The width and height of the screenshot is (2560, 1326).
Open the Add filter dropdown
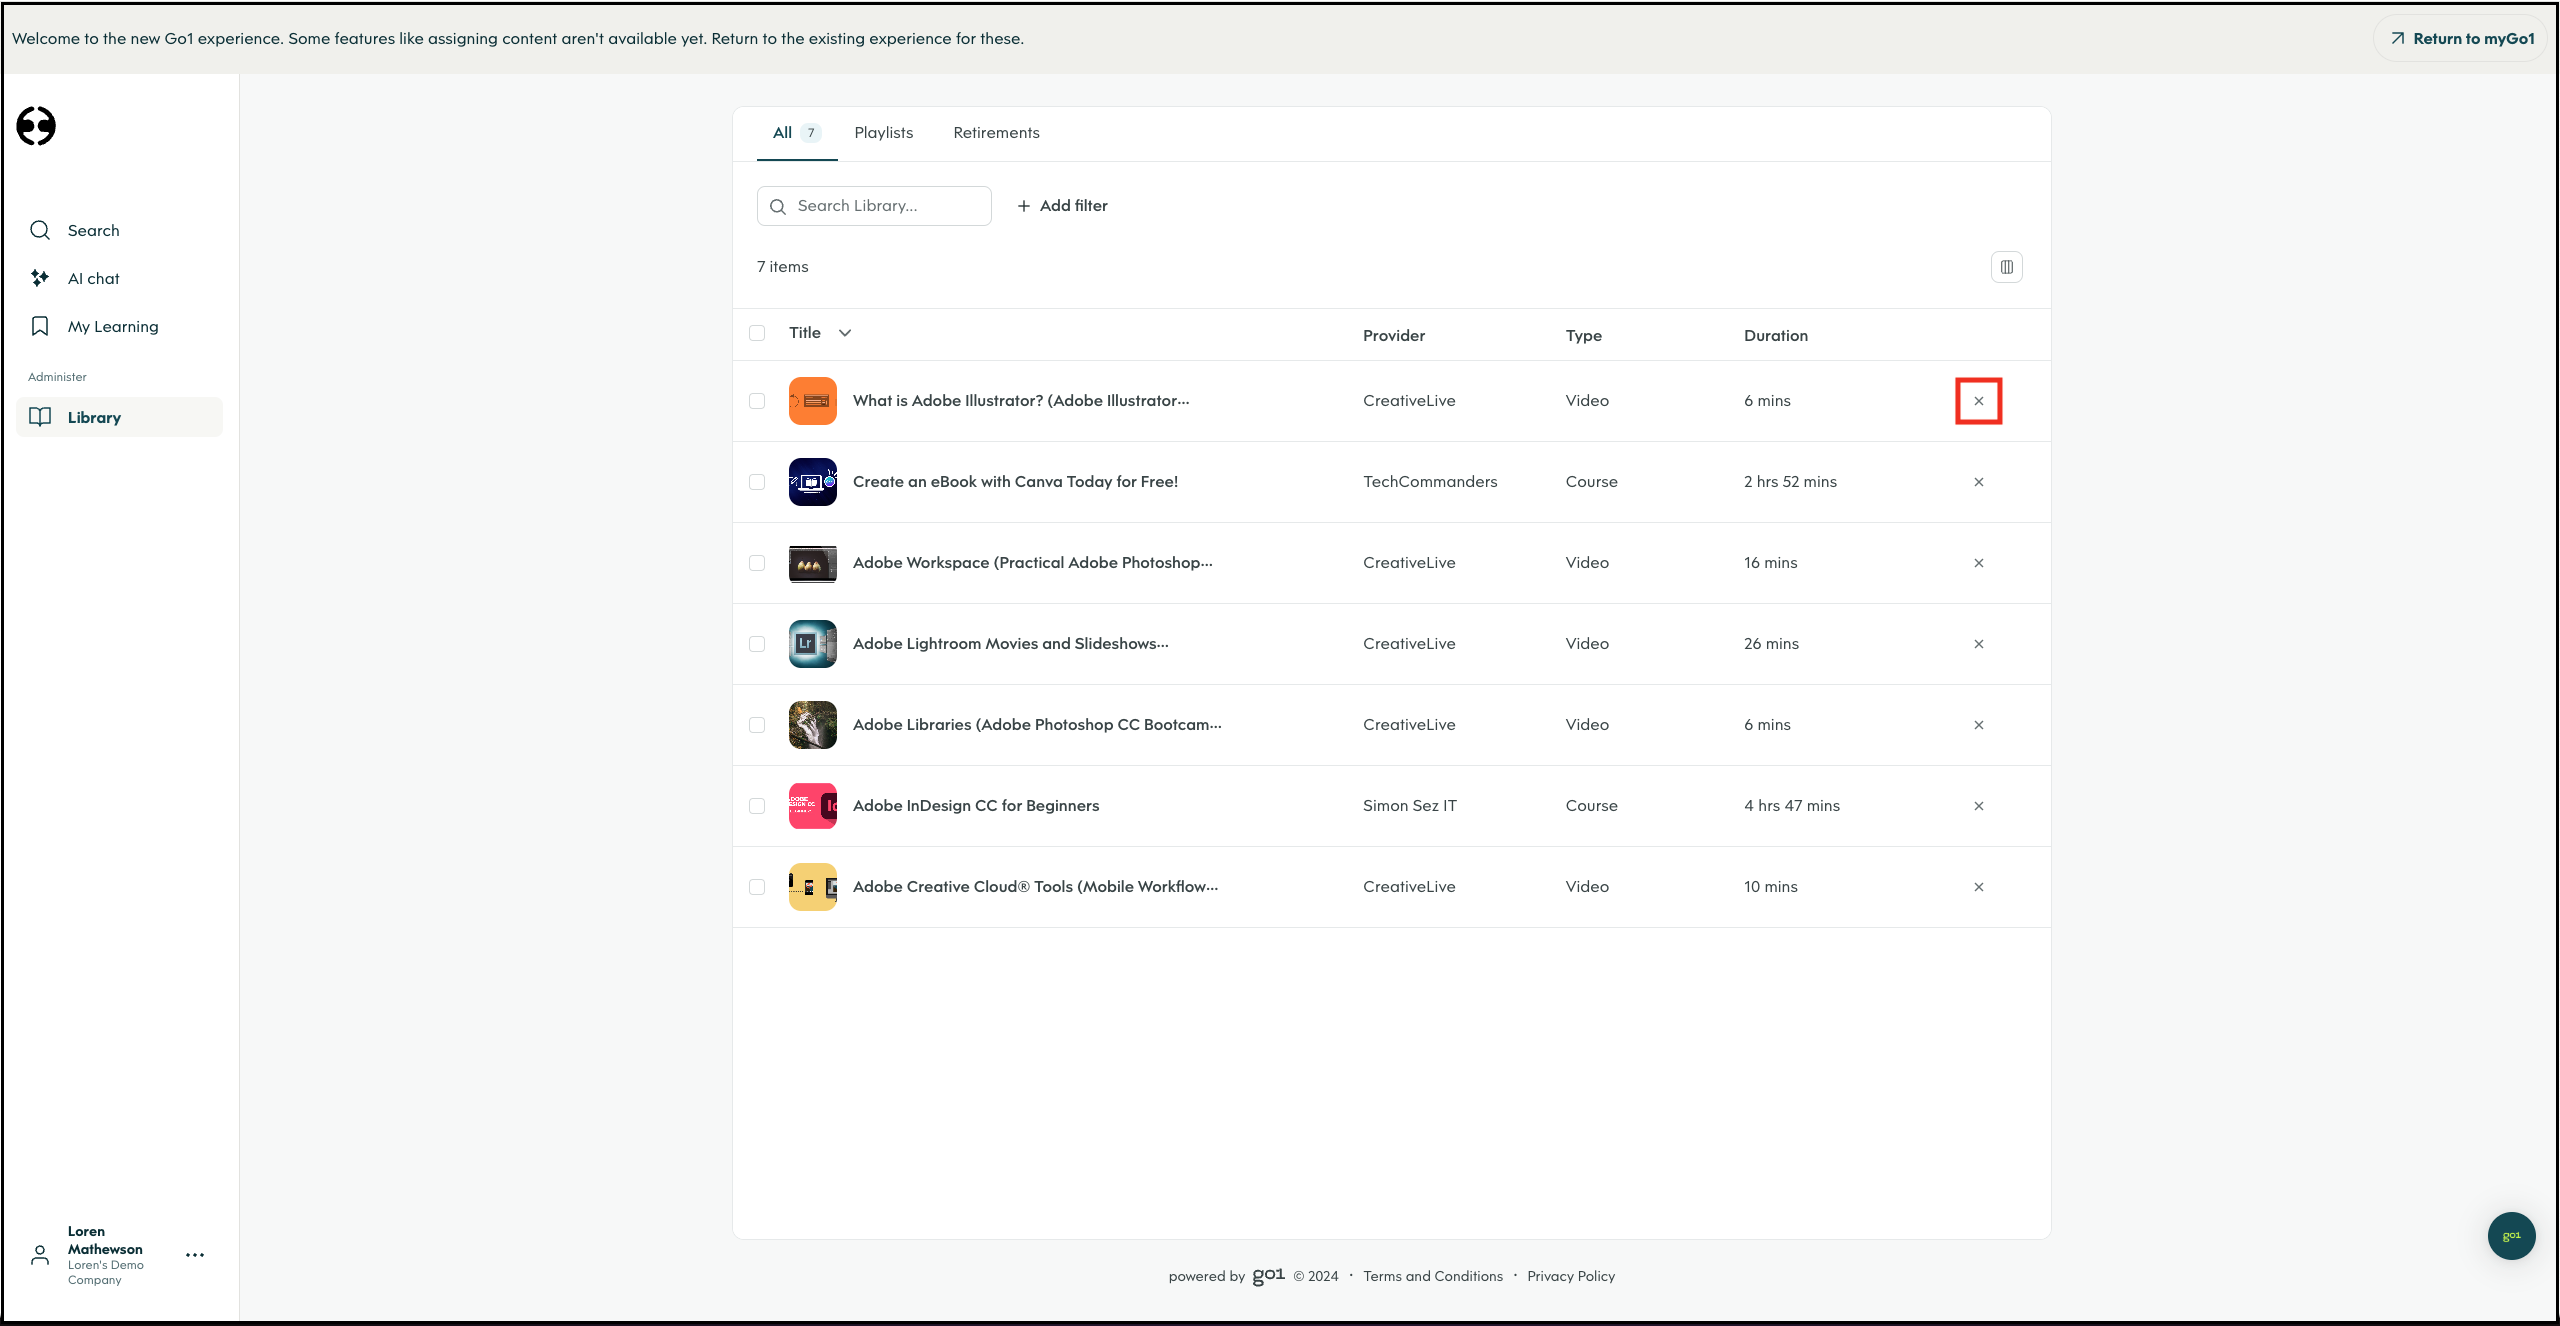pyautogui.click(x=1062, y=206)
